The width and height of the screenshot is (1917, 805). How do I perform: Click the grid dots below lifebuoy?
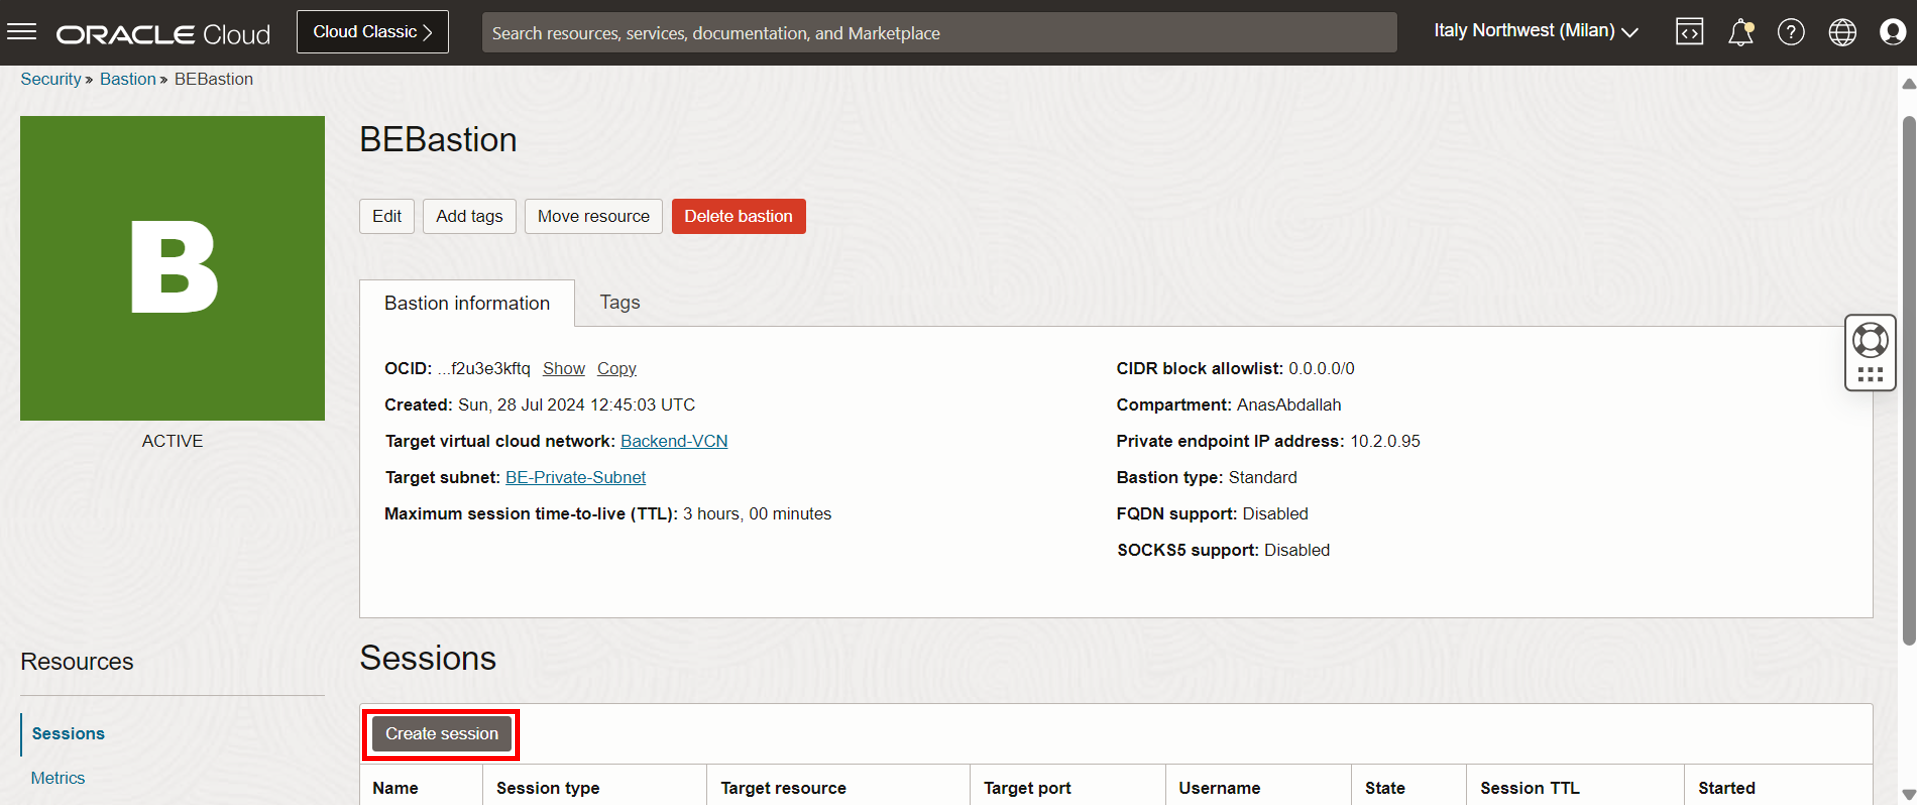(1870, 375)
